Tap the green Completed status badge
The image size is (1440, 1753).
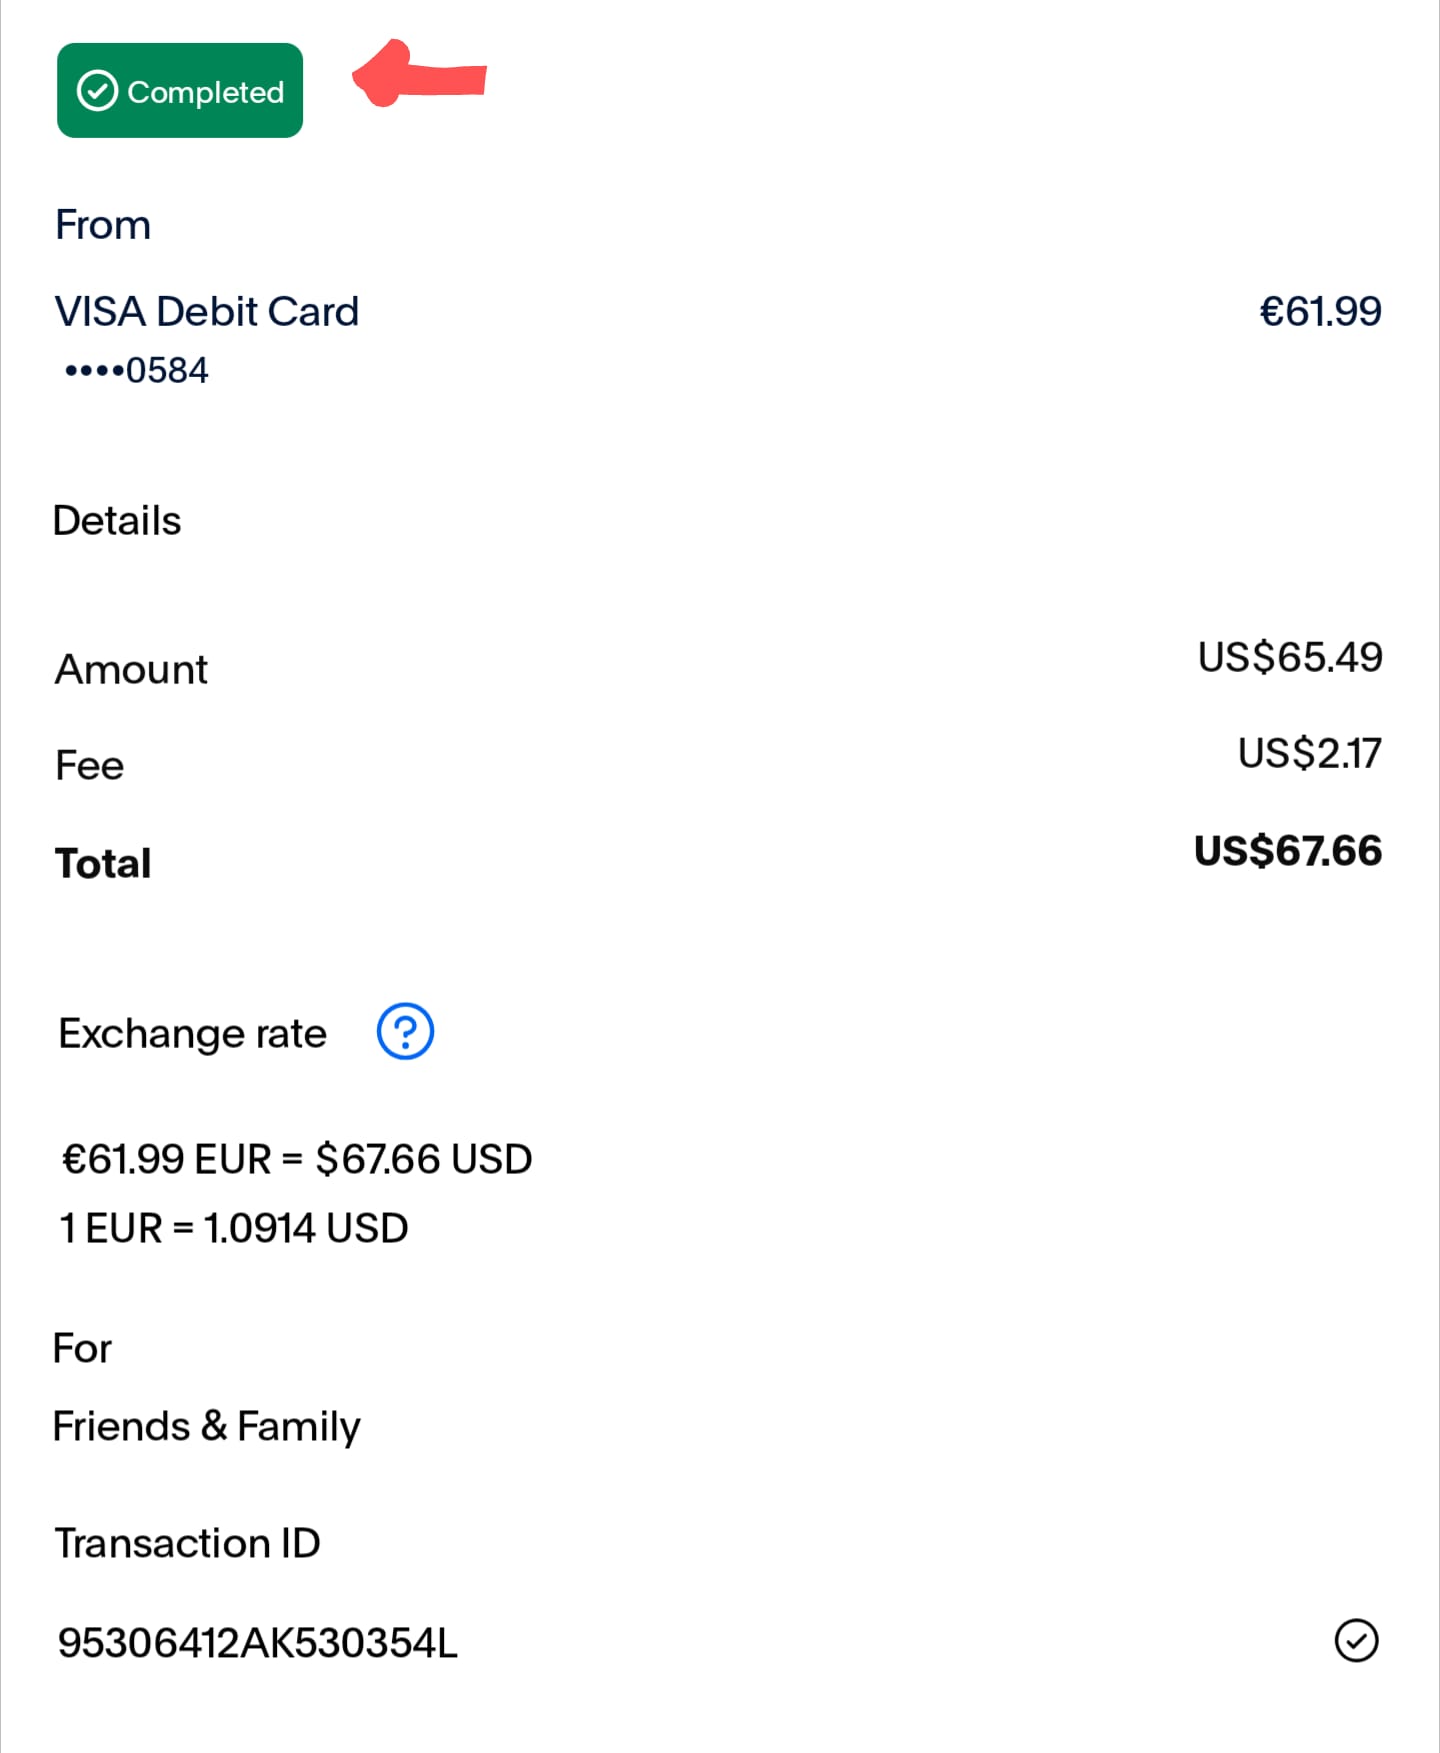click(180, 90)
